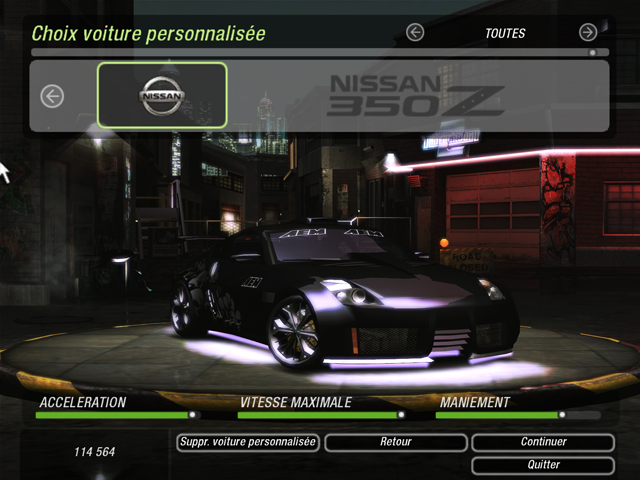Click the money amount 114 564
640x480 pixels.
[x=94, y=452]
